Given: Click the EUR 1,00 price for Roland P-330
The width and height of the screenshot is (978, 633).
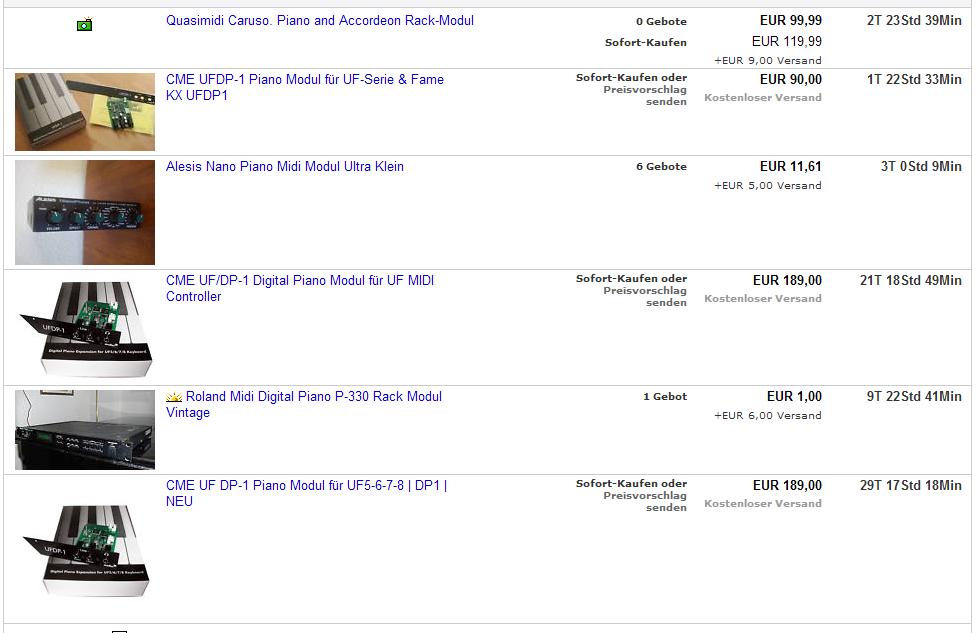Looking at the screenshot, I should pos(794,397).
